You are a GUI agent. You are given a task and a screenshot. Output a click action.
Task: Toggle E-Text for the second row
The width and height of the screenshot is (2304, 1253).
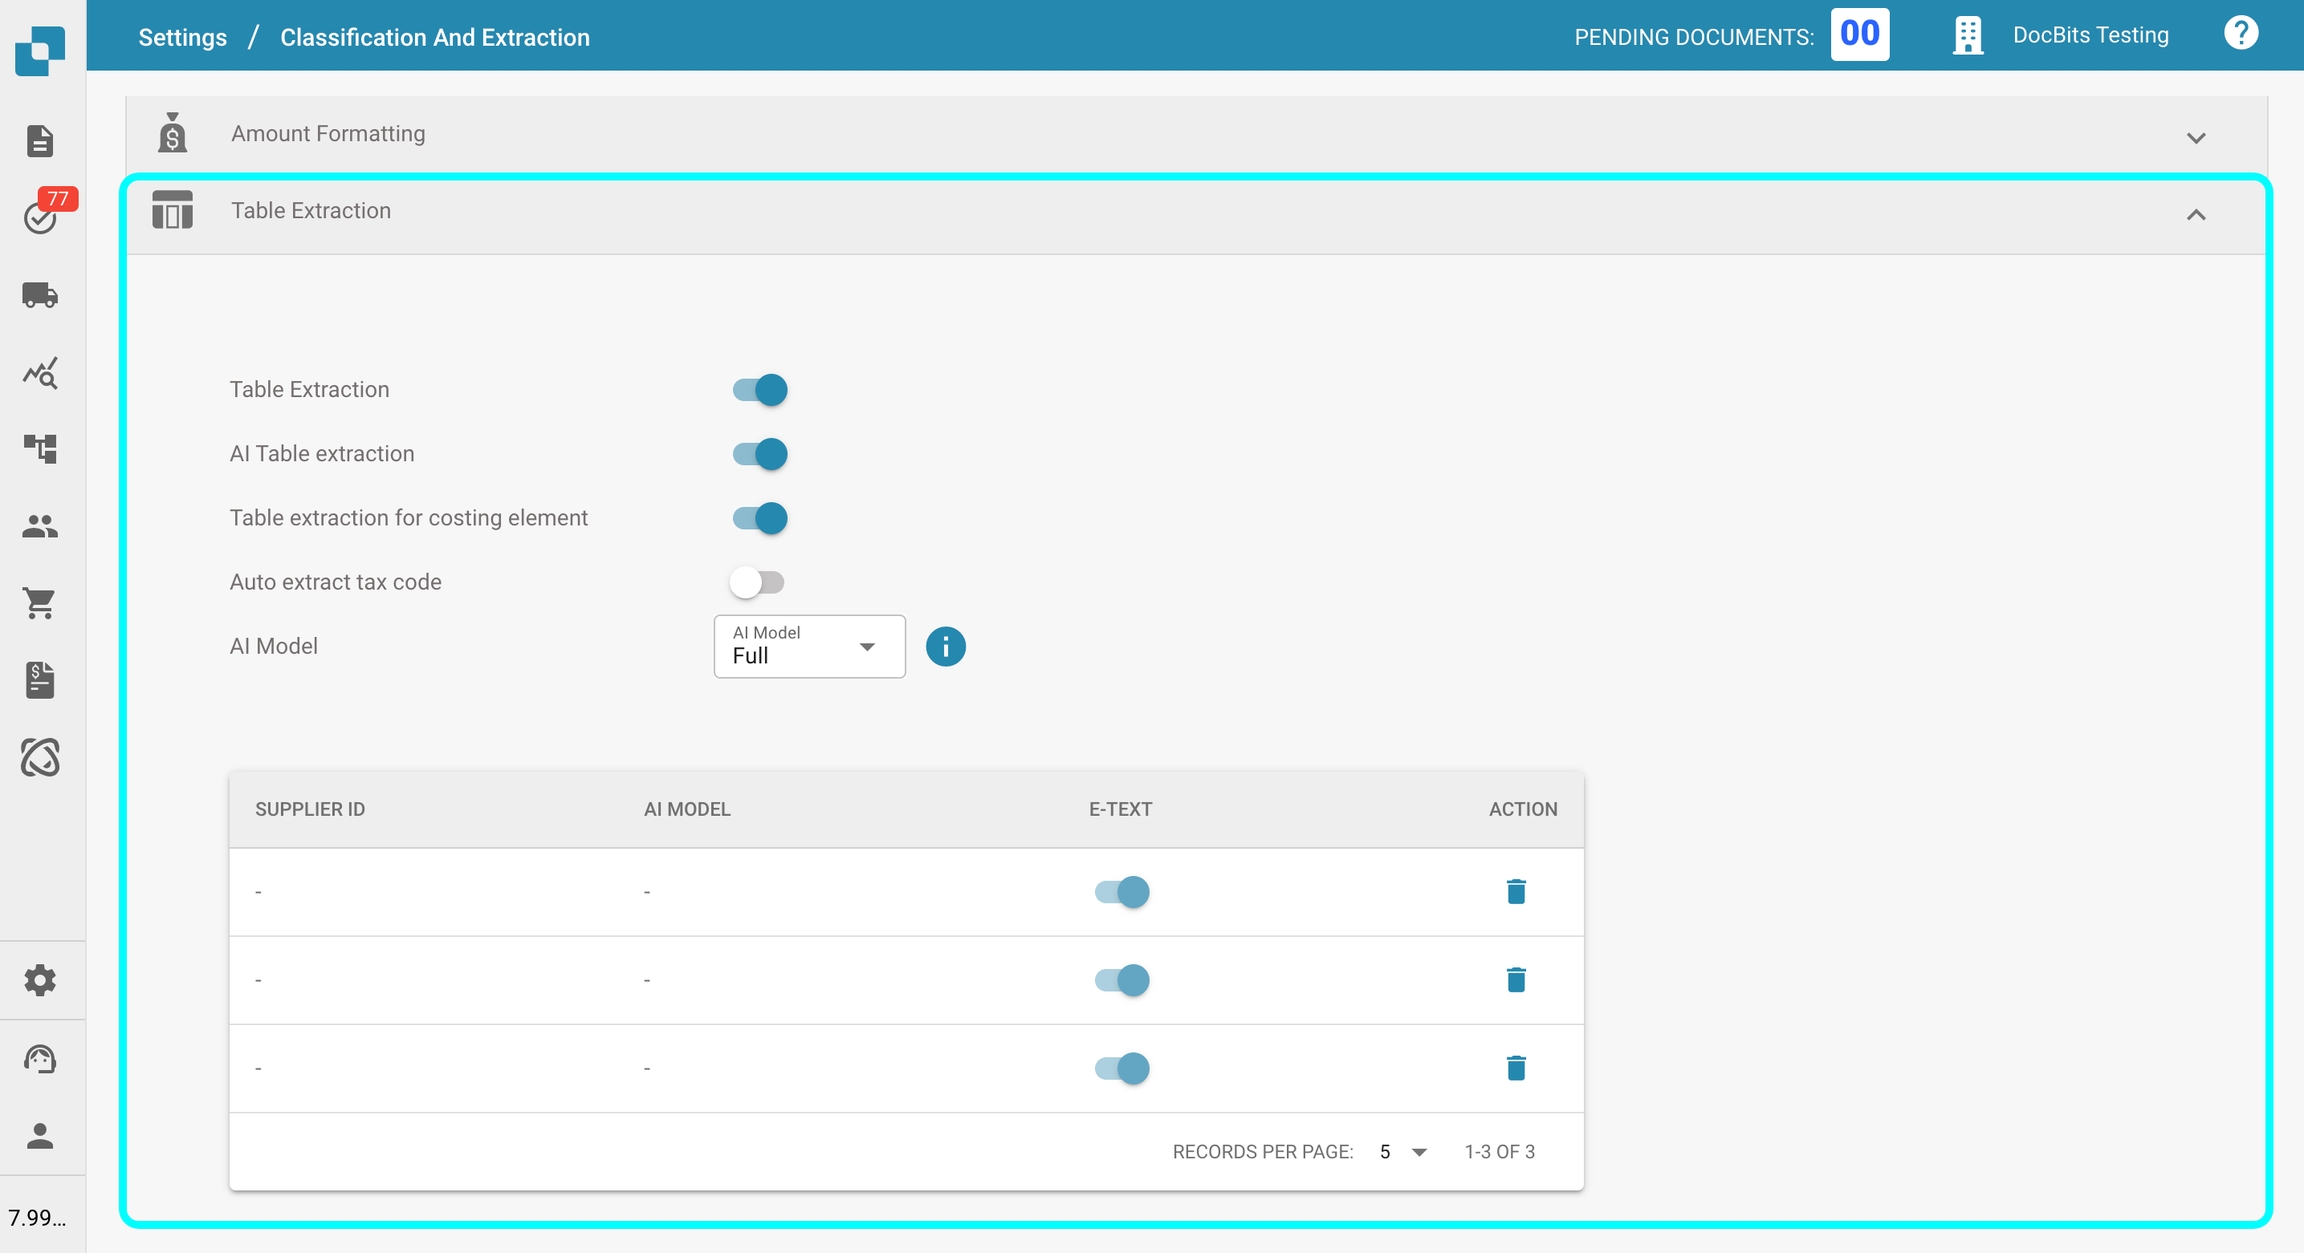pos(1122,980)
